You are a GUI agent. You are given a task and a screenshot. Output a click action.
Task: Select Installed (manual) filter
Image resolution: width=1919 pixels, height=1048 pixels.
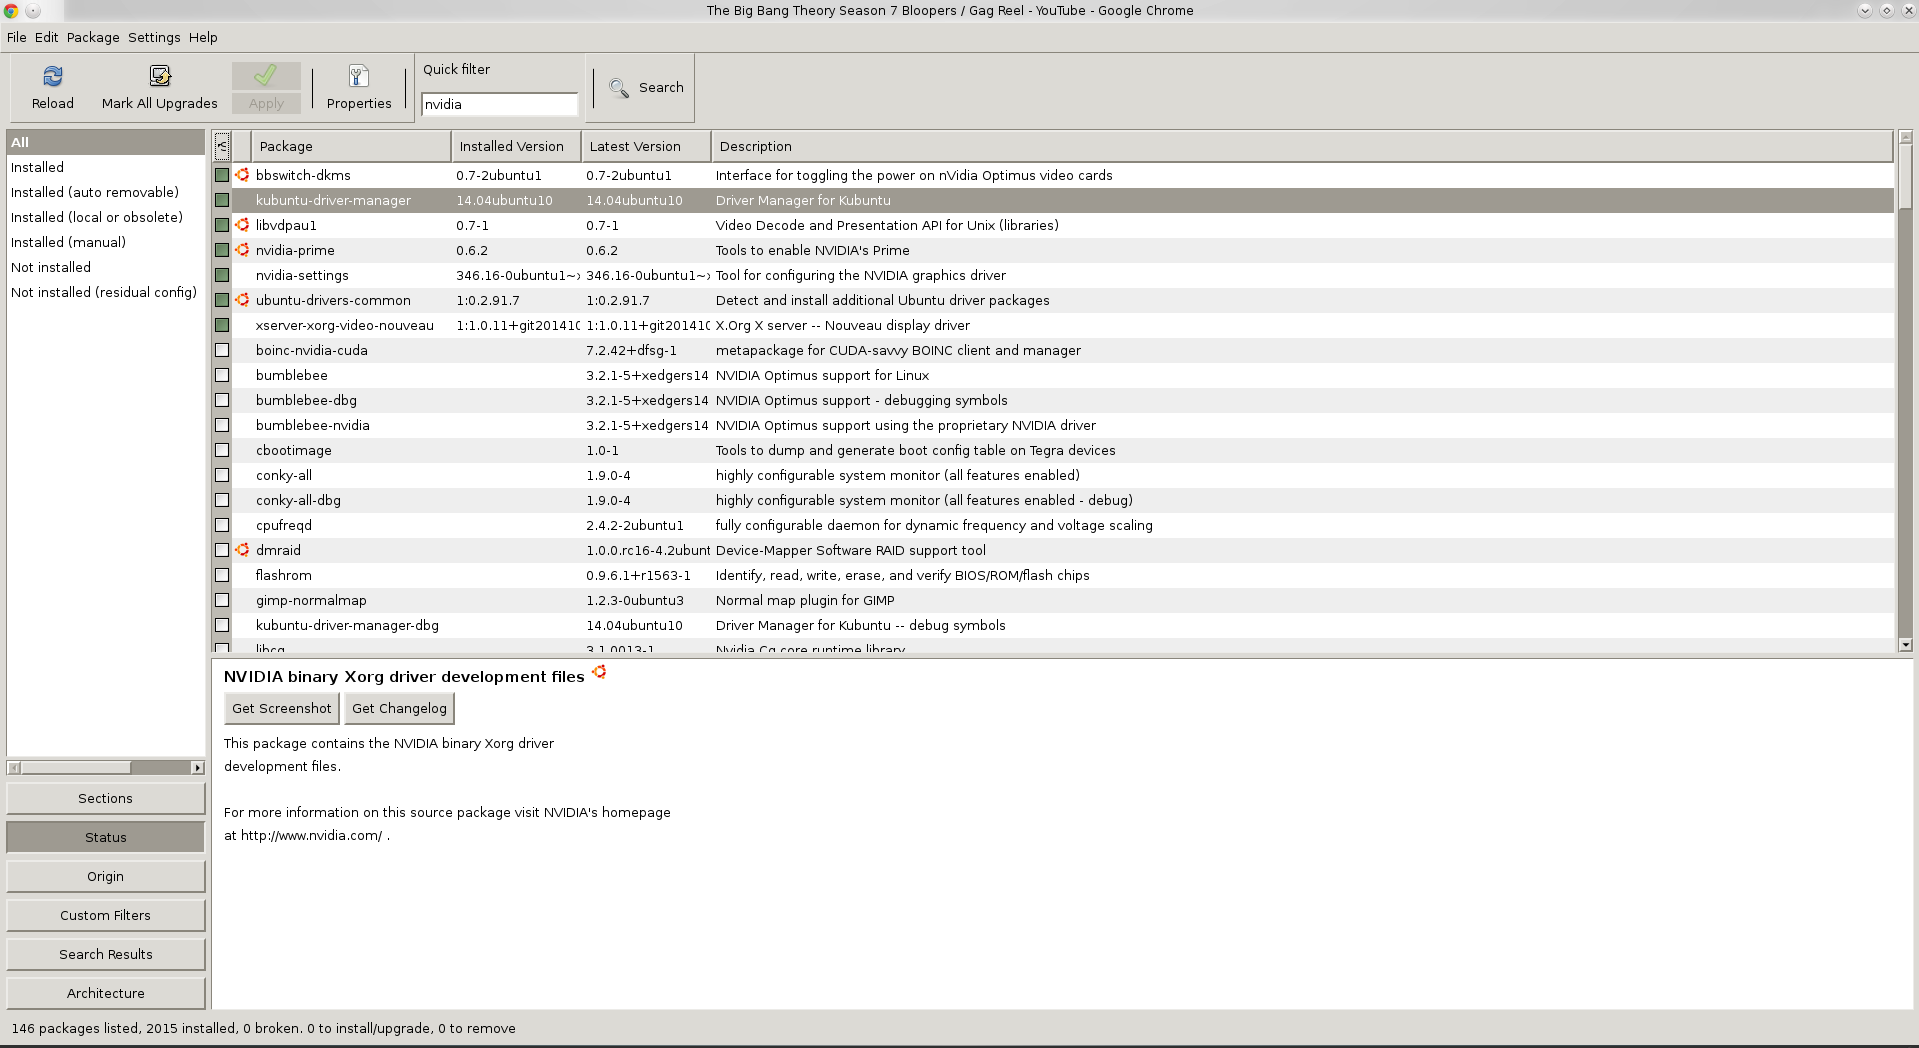106,242
